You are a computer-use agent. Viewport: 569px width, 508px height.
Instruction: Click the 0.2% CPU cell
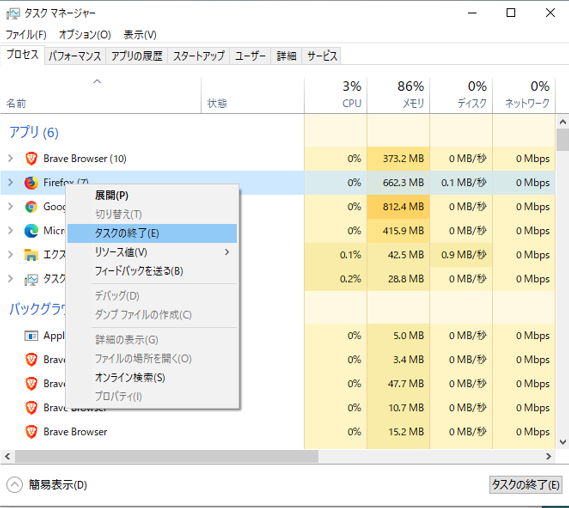point(336,279)
